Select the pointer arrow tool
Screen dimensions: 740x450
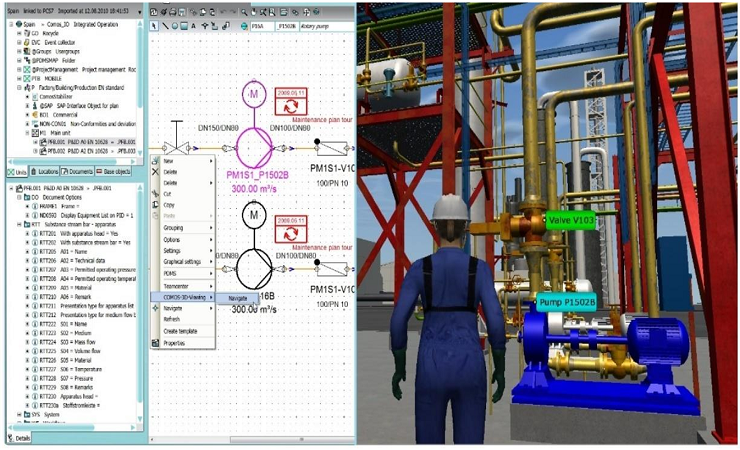click(154, 26)
